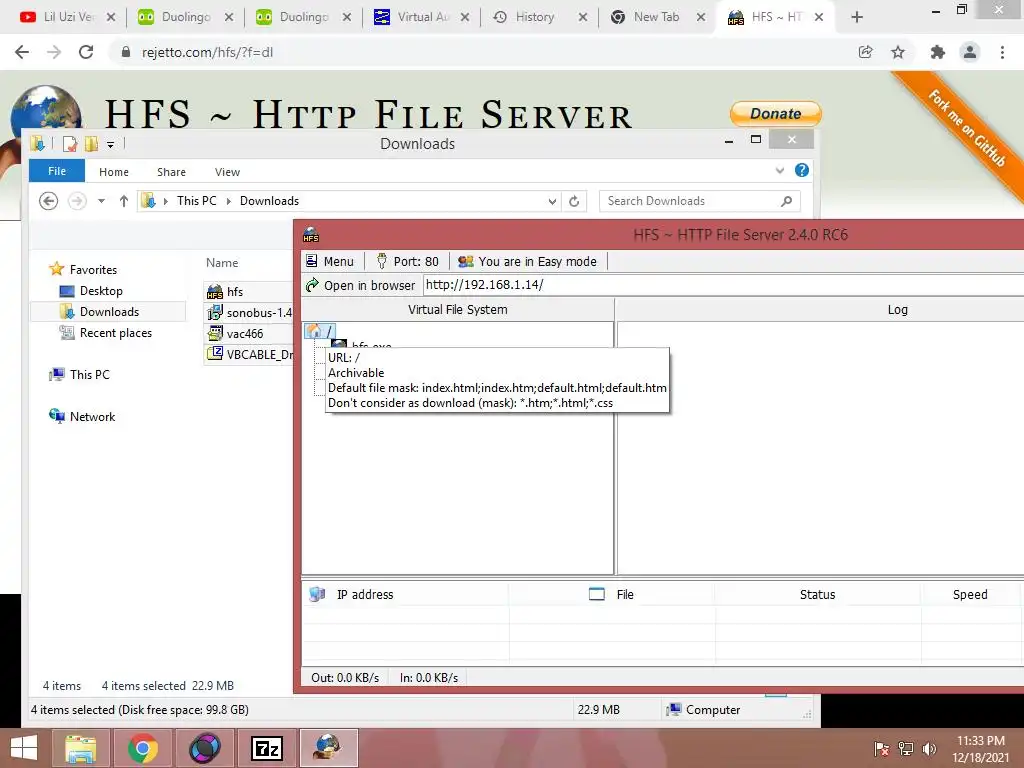Click the Port: 80 button
Screen dimensions: 1024x768
[x=408, y=261]
